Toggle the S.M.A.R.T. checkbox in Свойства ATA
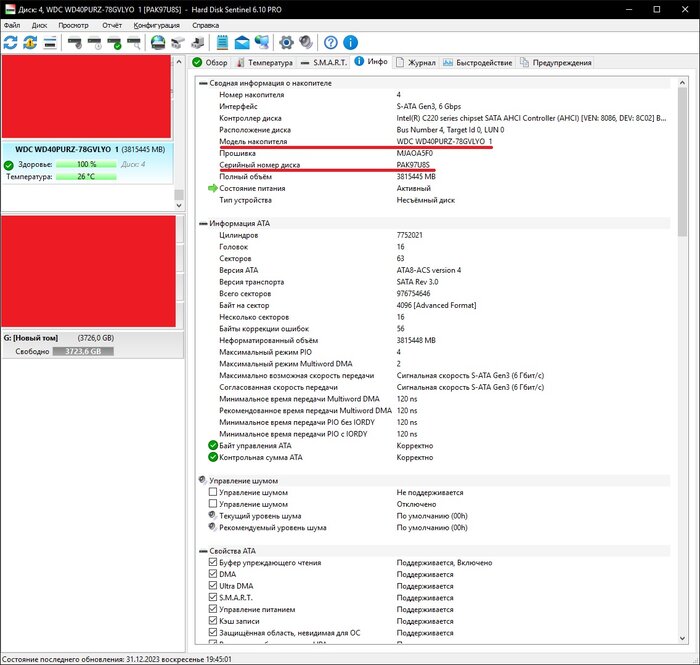The height and width of the screenshot is (665, 700). [x=213, y=597]
